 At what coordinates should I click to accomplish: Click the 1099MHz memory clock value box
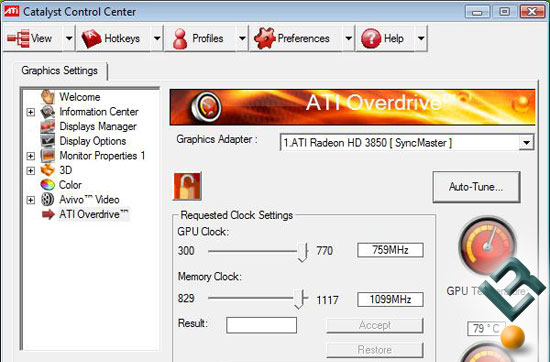390,300
